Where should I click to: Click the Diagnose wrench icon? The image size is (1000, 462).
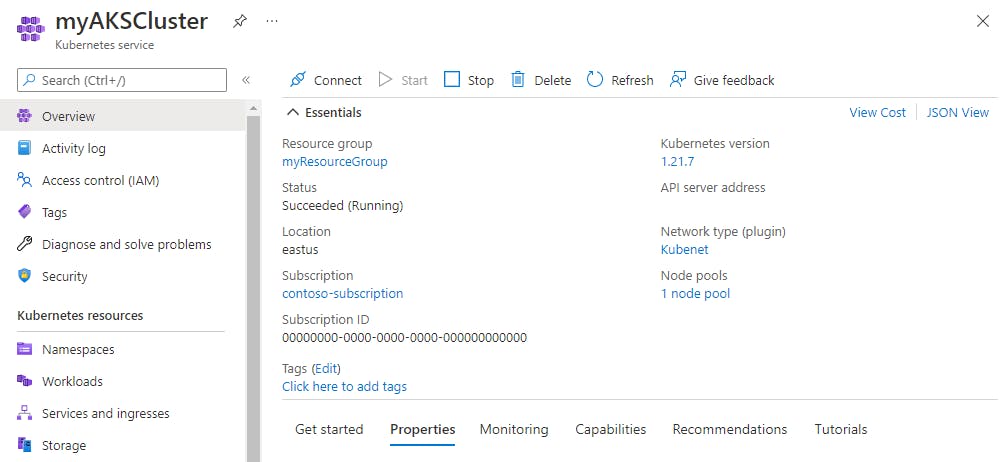(24, 244)
